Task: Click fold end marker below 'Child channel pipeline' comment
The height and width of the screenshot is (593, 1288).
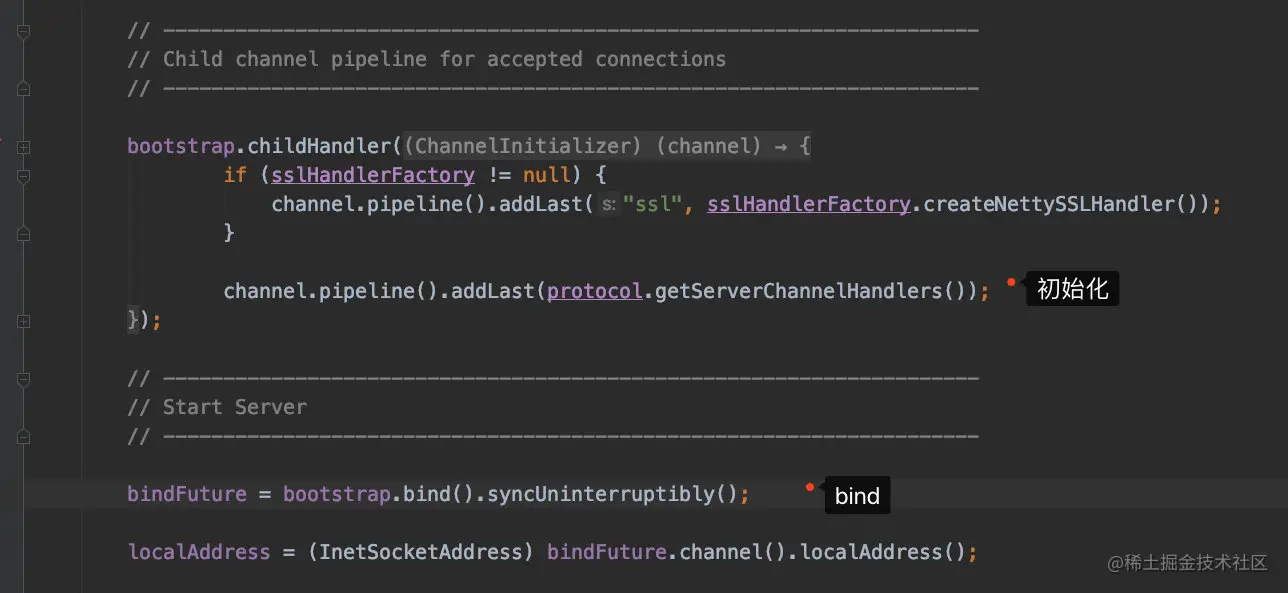Action: point(23,89)
